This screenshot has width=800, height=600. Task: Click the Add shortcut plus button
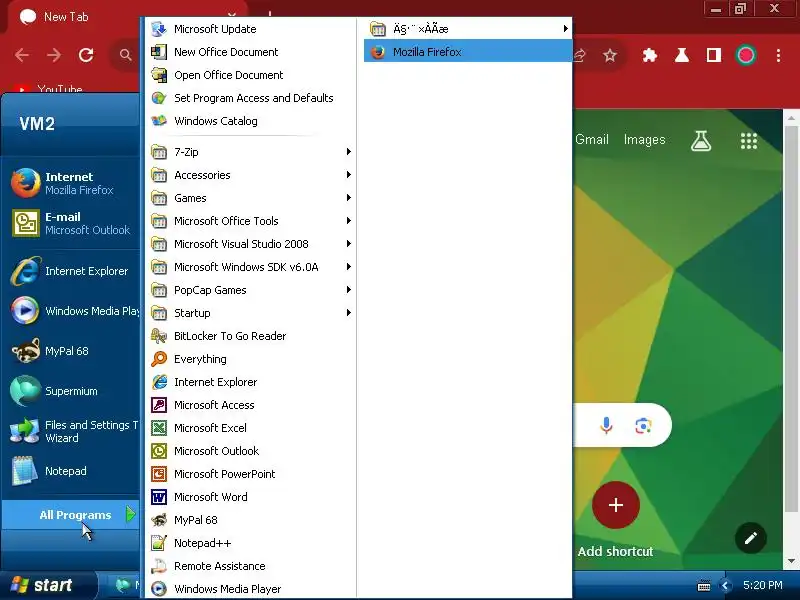click(616, 505)
